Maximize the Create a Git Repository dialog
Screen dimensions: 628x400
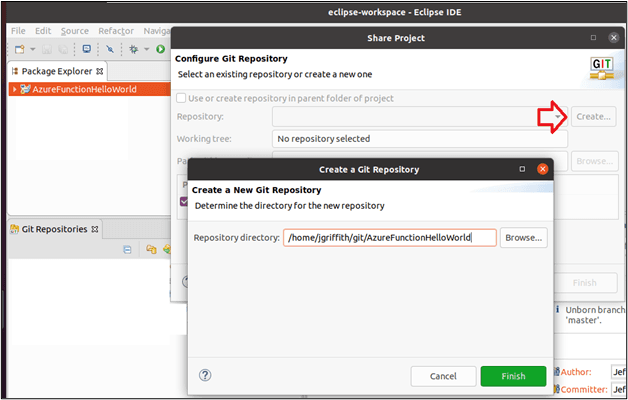tap(522, 169)
